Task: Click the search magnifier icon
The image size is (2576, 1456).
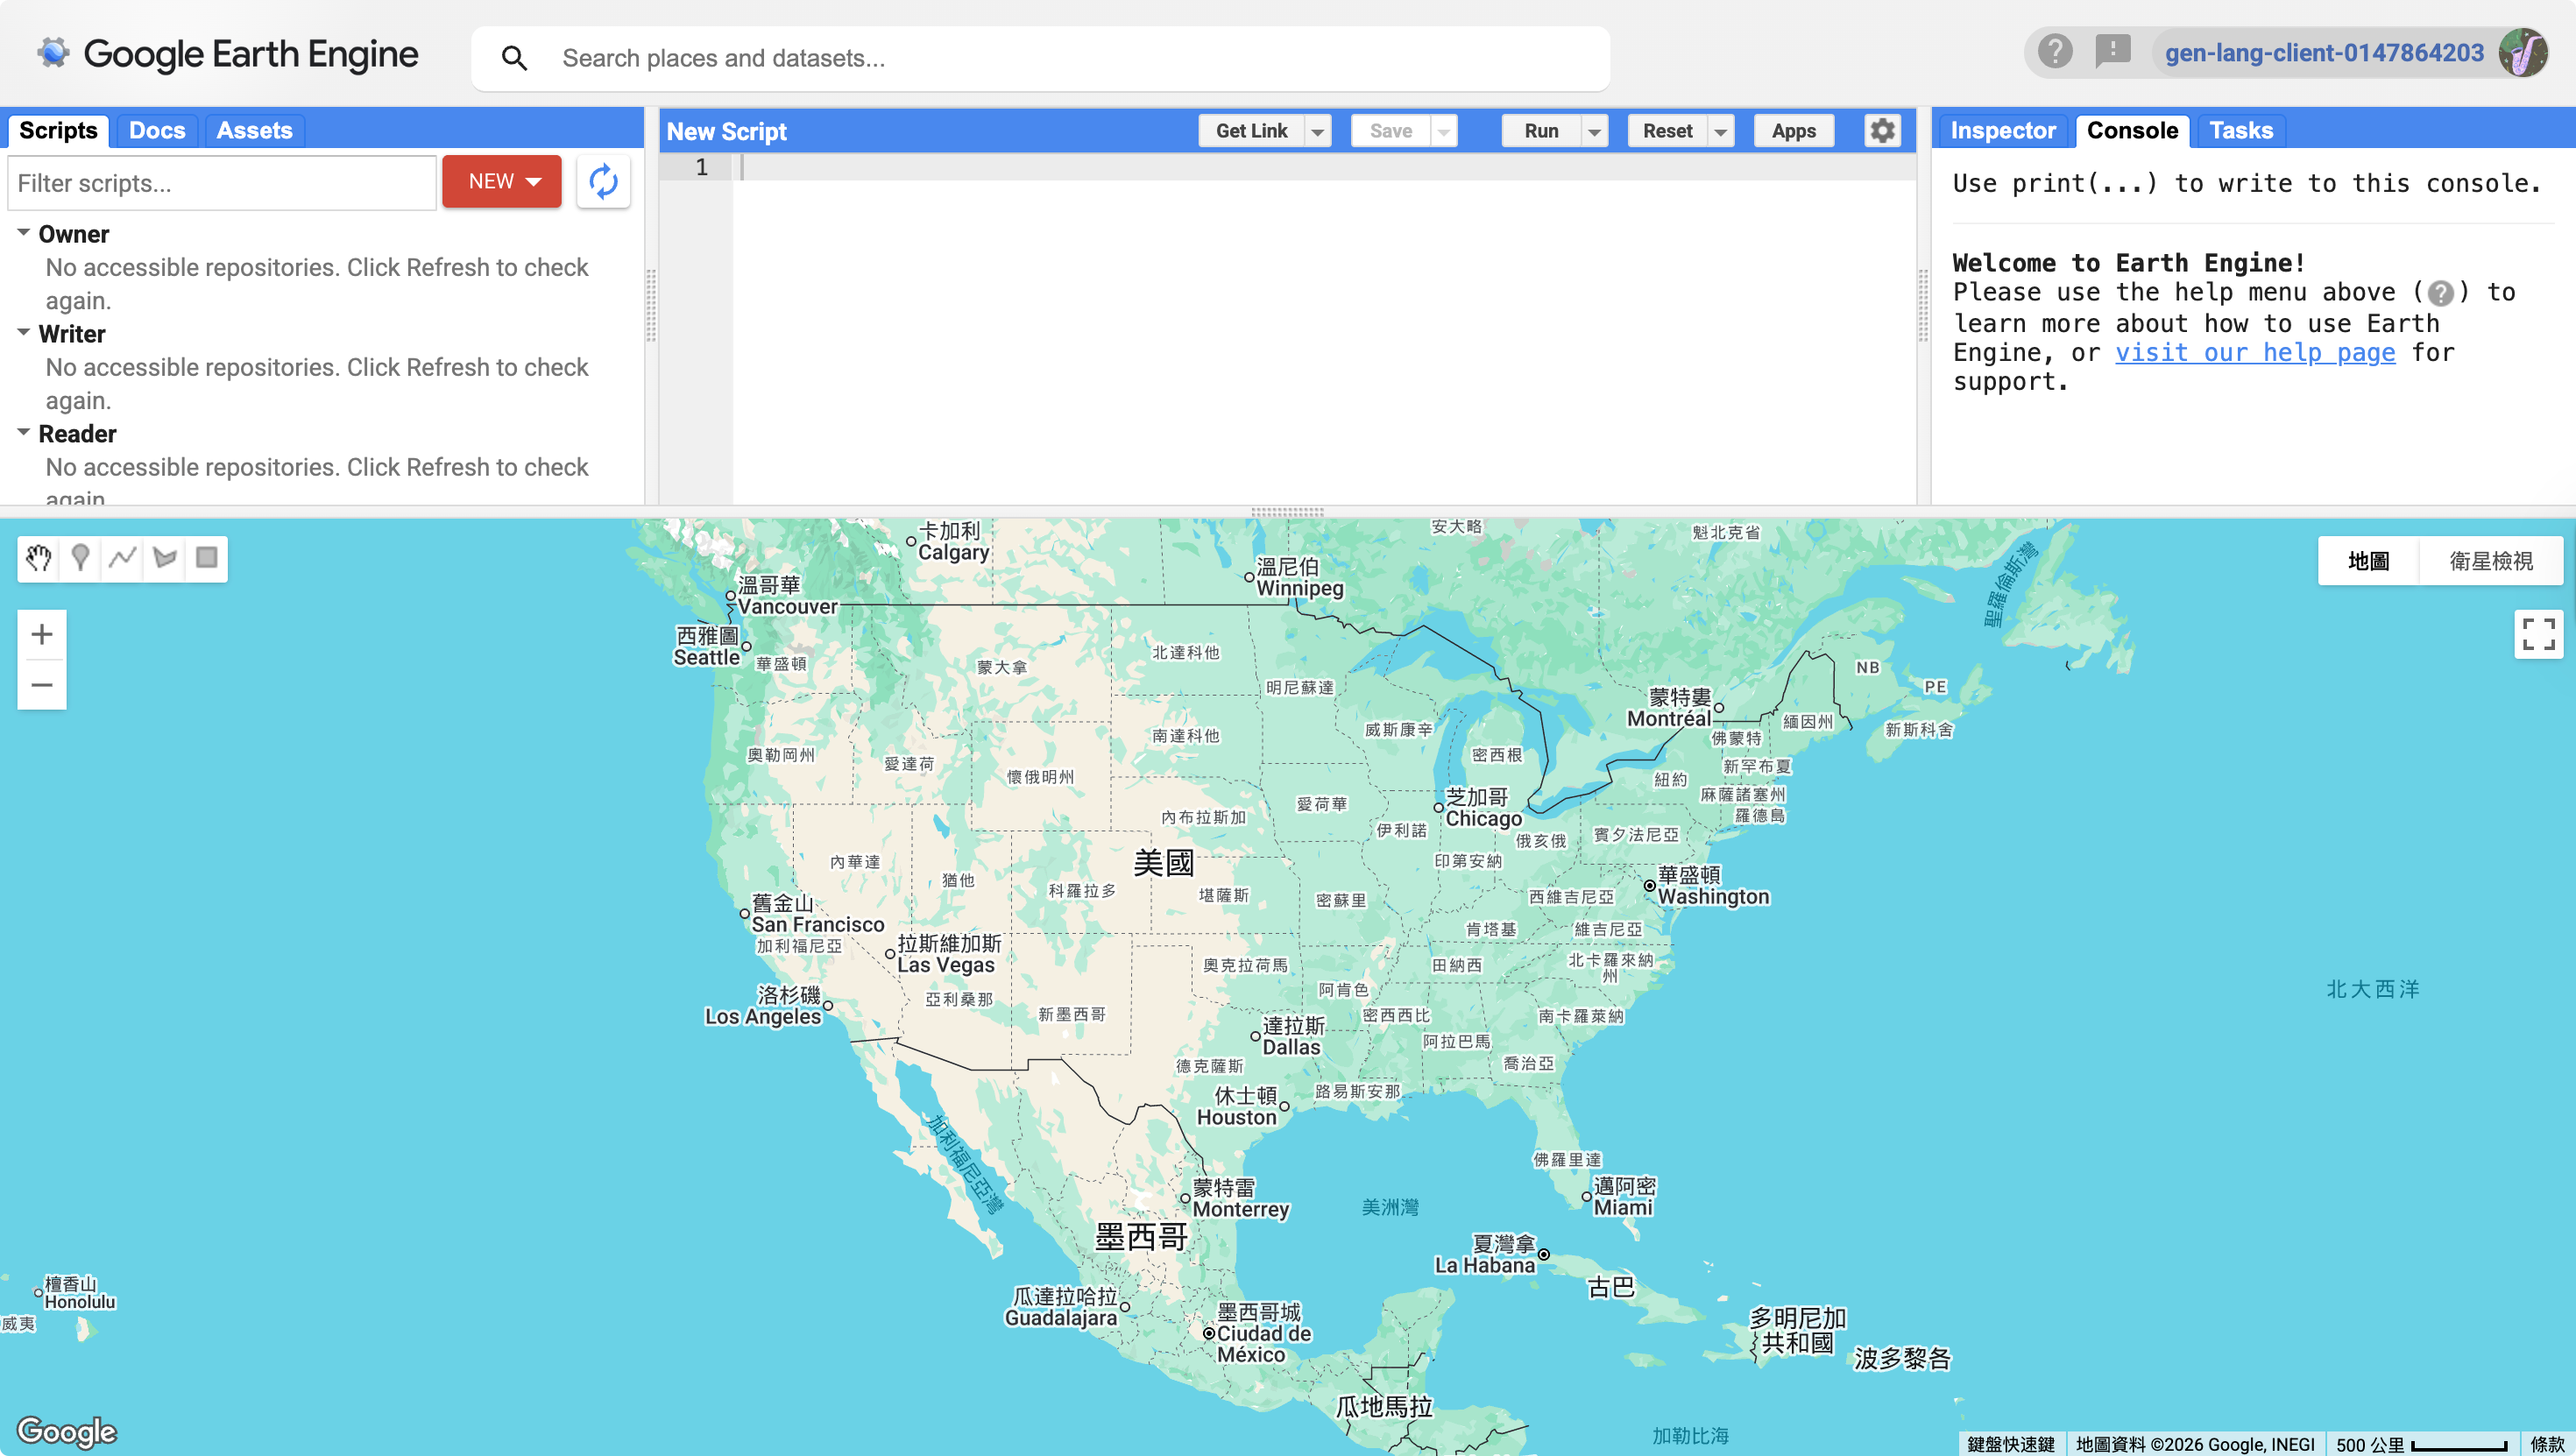Action: click(514, 58)
